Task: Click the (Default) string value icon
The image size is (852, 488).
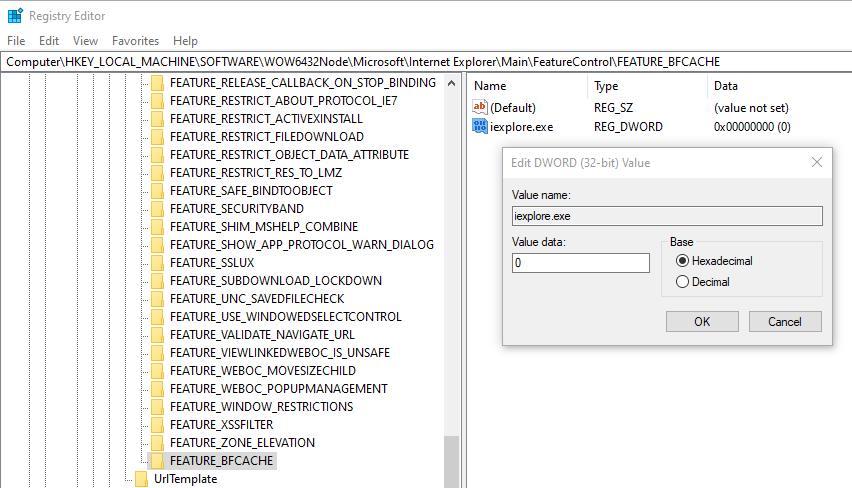Action: [x=480, y=107]
